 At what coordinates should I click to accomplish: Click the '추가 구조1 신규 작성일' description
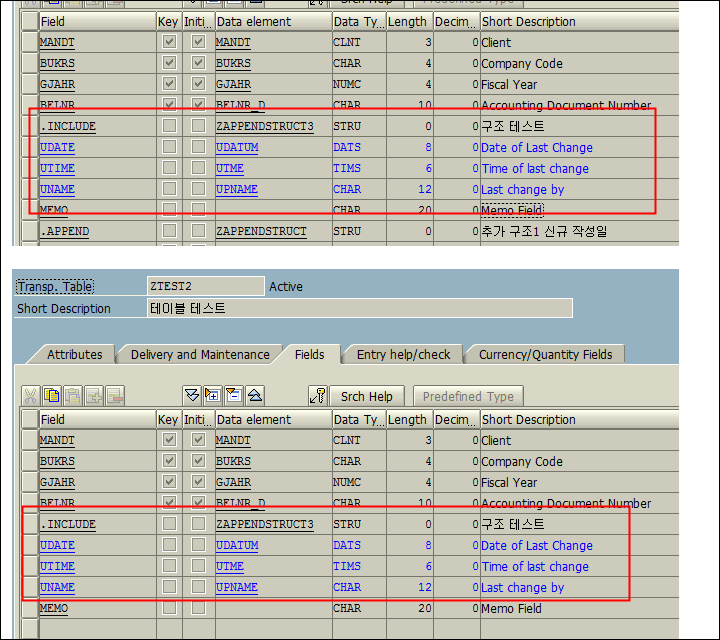[x=544, y=231]
